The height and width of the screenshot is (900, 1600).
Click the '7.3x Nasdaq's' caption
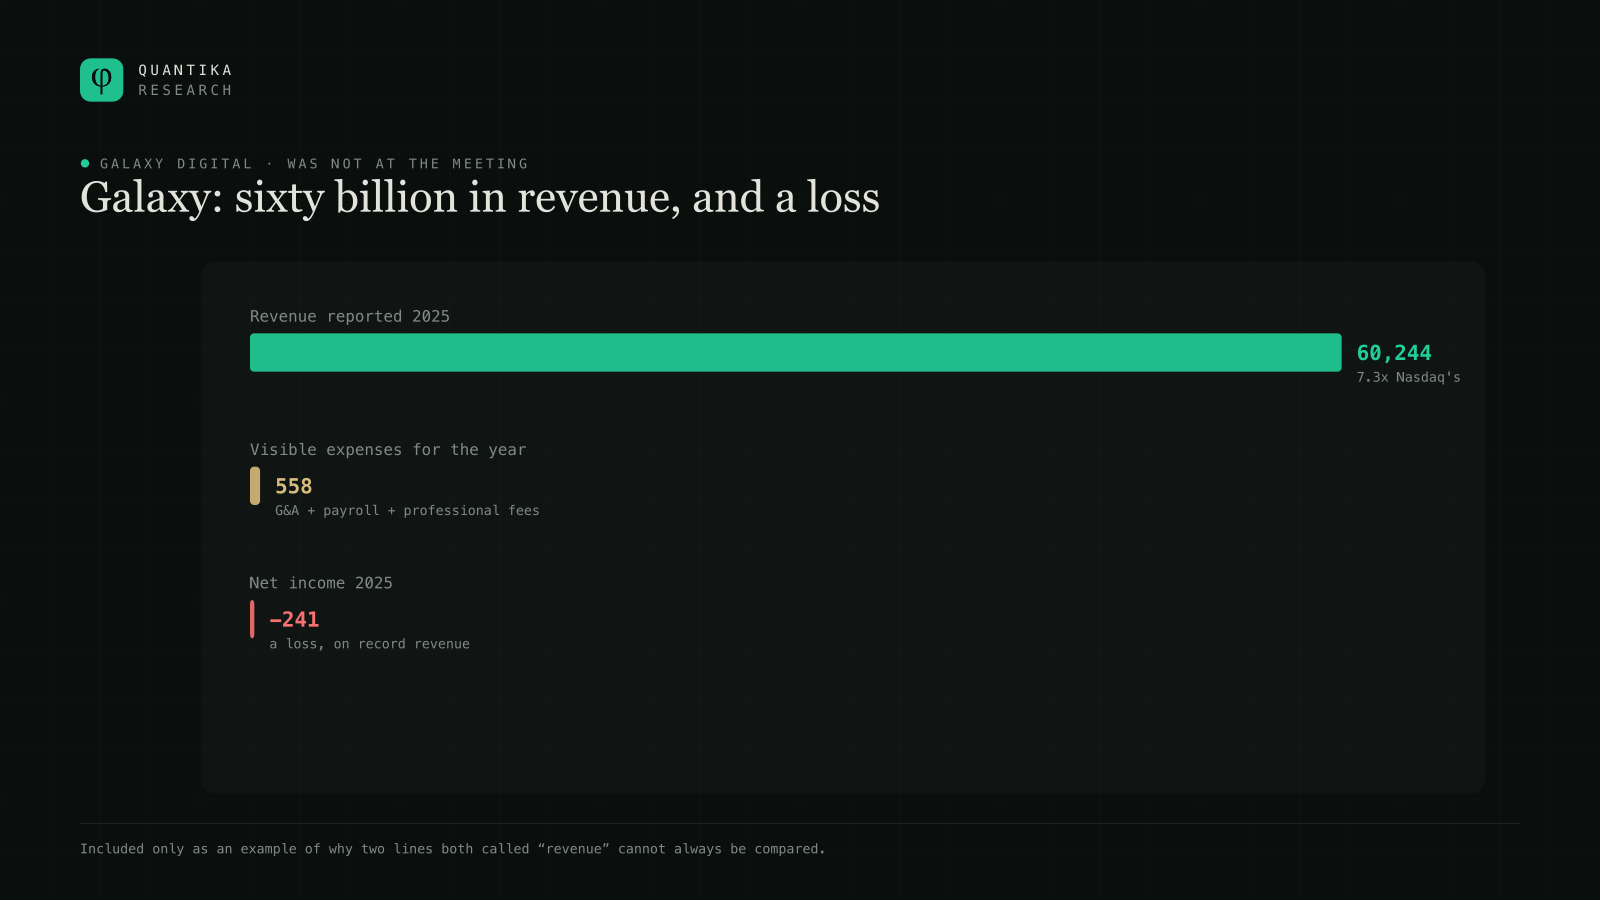coord(1408,377)
